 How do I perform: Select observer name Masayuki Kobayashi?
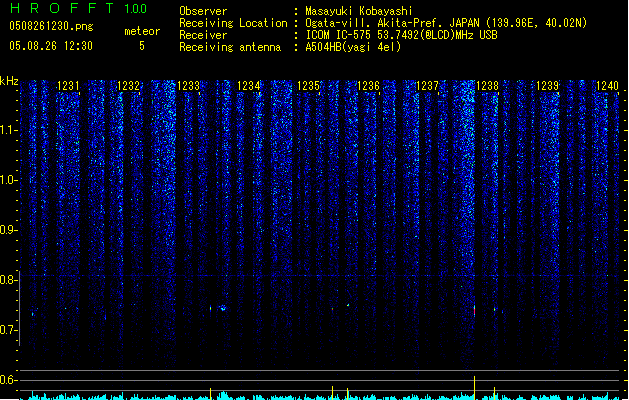click(x=359, y=11)
